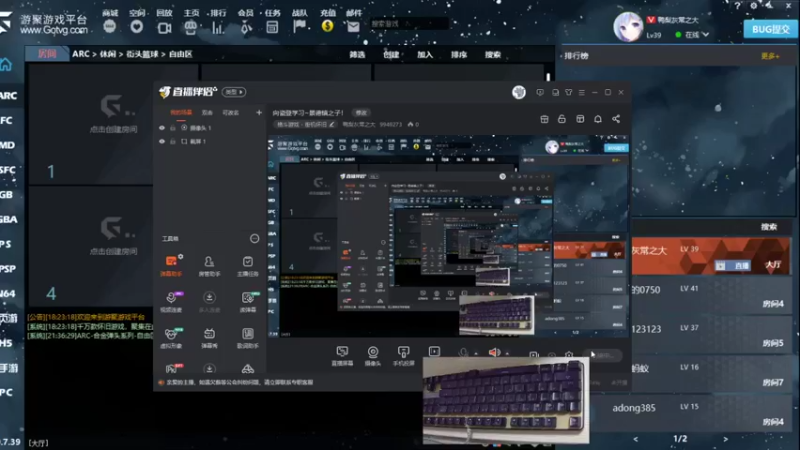
Task: Click the gift box icon in 直播伴侣 header
Action: point(544,119)
